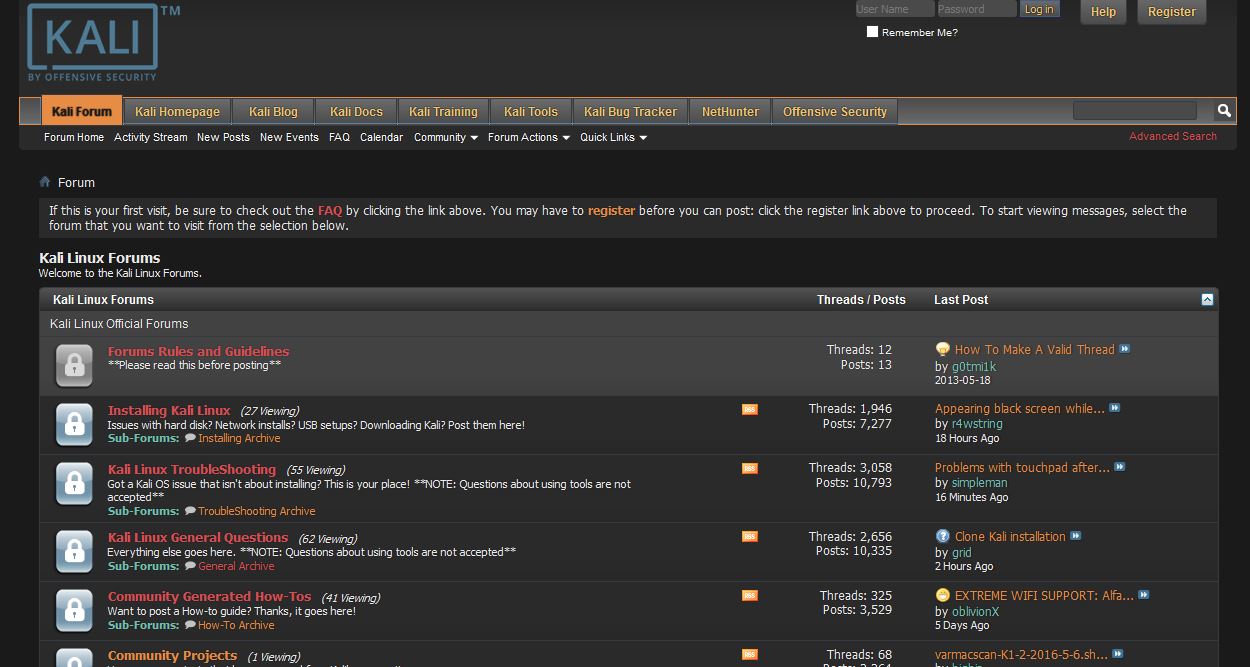Screen dimensions: 1250x667
Task: Open the Kali Blog tab
Action: click(x=273, y=111)
